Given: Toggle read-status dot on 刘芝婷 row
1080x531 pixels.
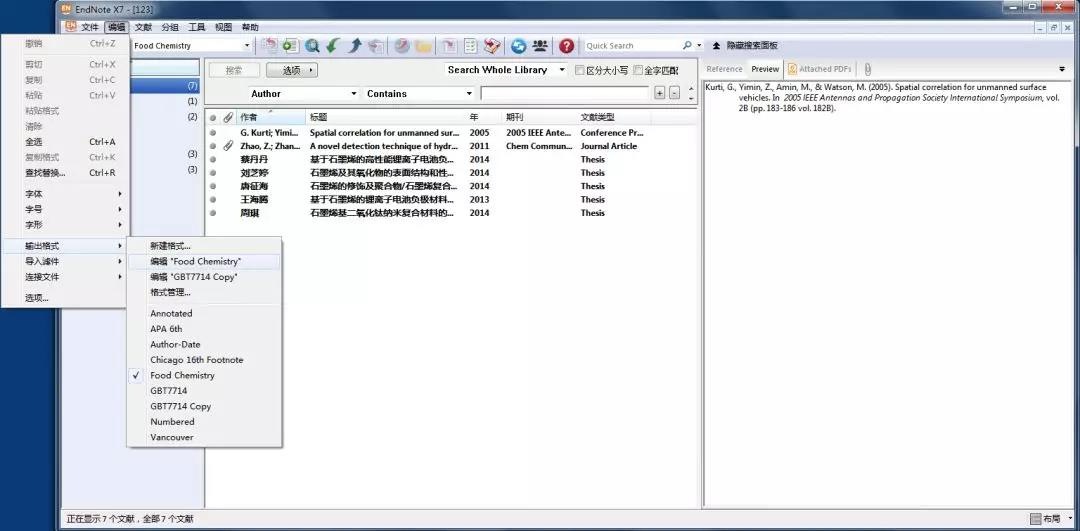Looking at the screenshot, I should pos(213,173).
